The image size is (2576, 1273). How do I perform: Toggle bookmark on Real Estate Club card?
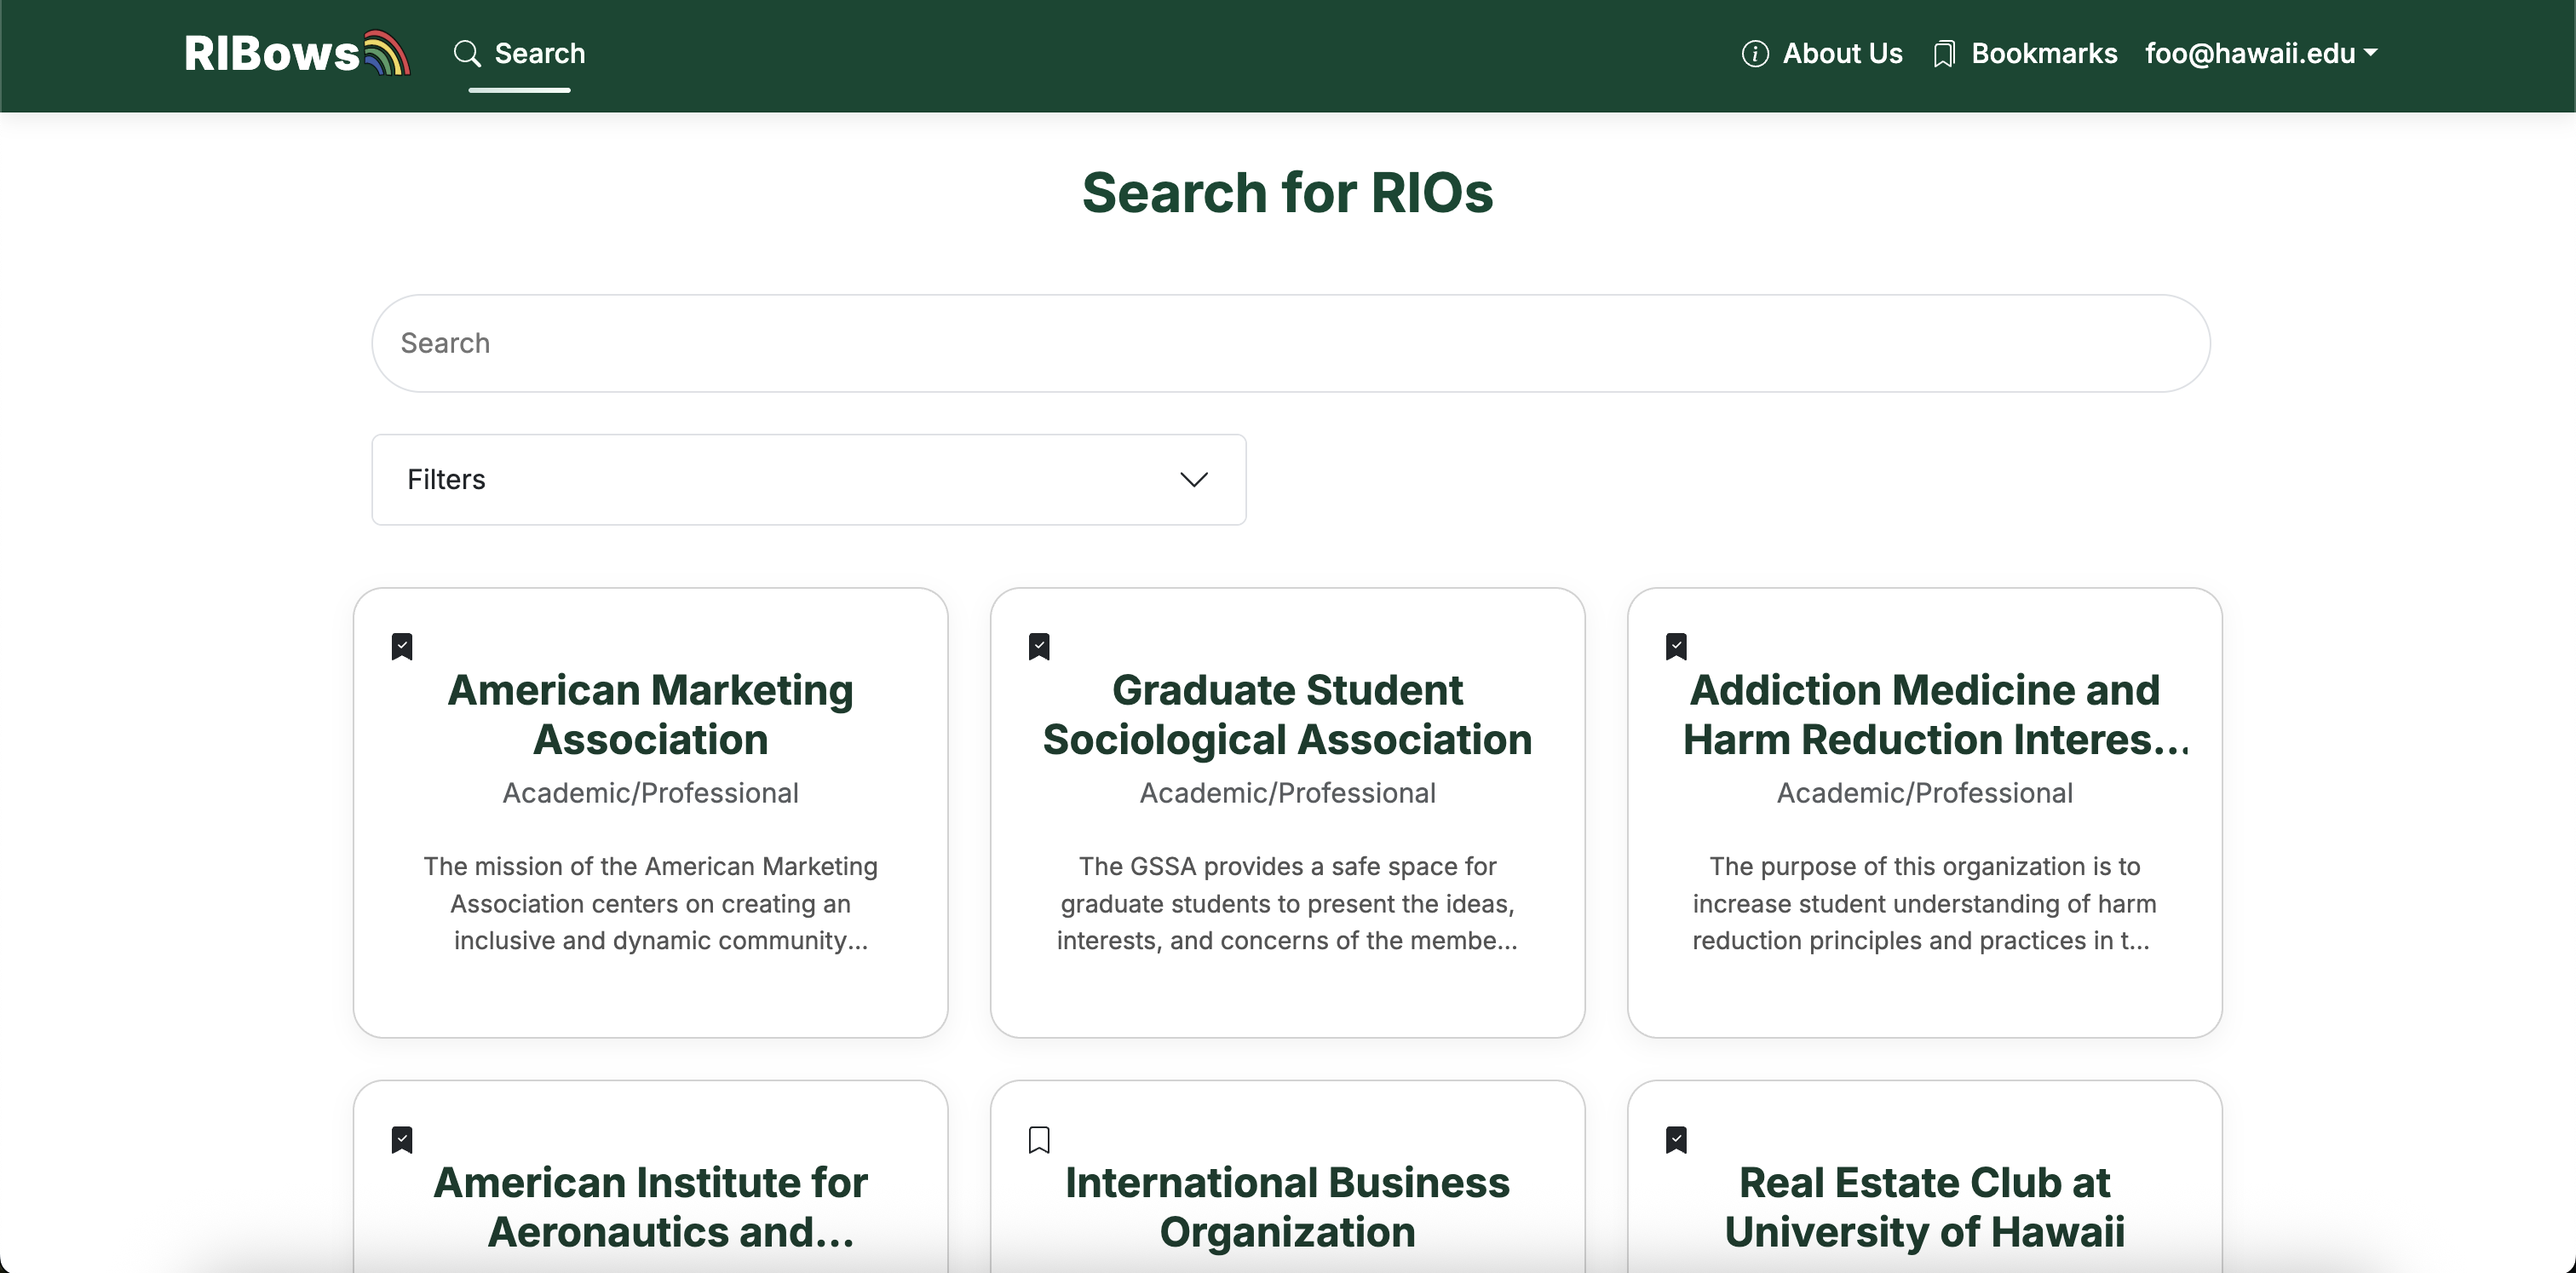pyautogui.click(x=1676, y=1139)
